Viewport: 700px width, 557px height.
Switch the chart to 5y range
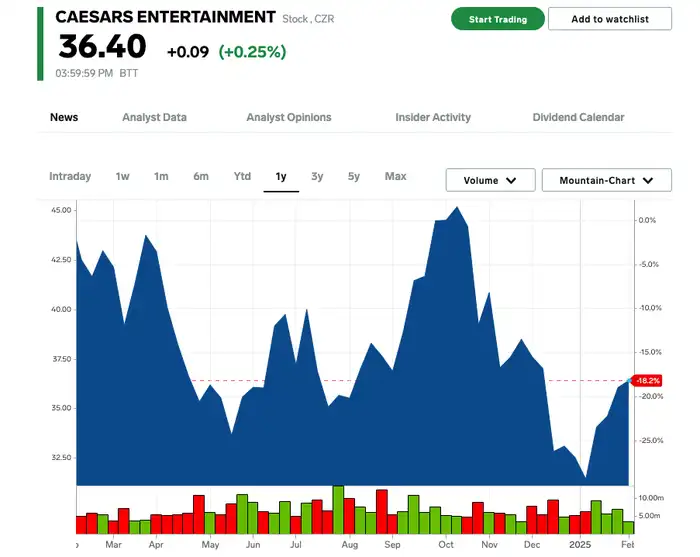point(354,177)
